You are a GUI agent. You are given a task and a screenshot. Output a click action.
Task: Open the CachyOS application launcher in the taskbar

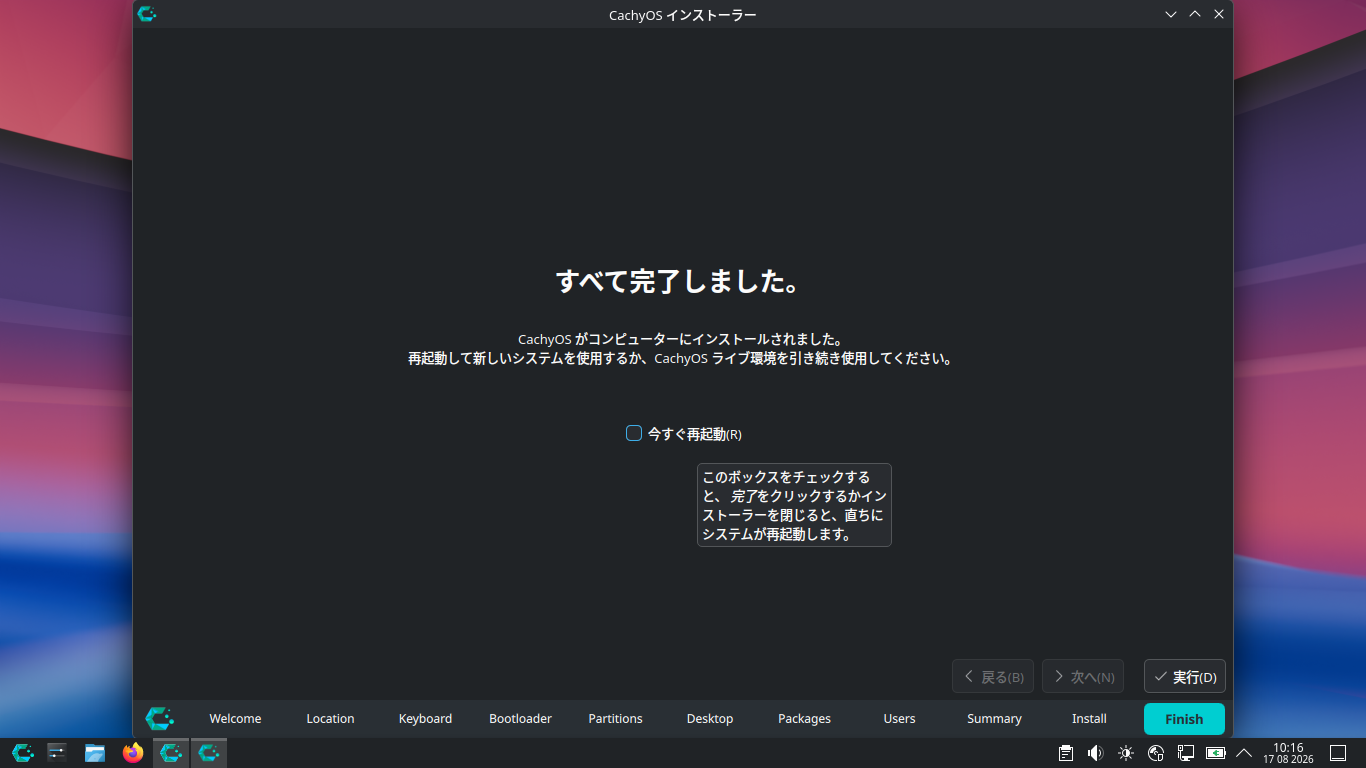pyautogui.click(x=23, y=753)
